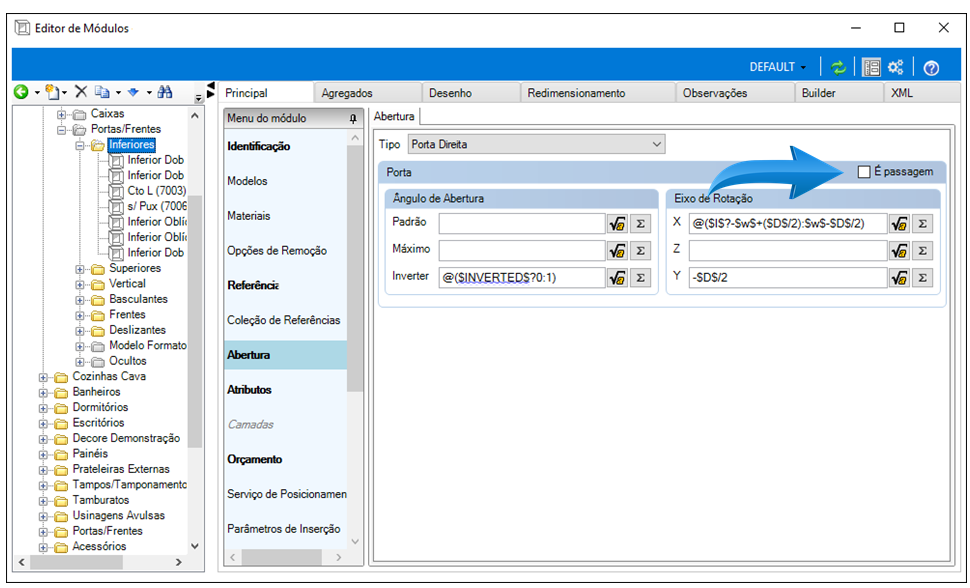Click the green back arrow icon

pyautogui.click(x=22, y=92)
